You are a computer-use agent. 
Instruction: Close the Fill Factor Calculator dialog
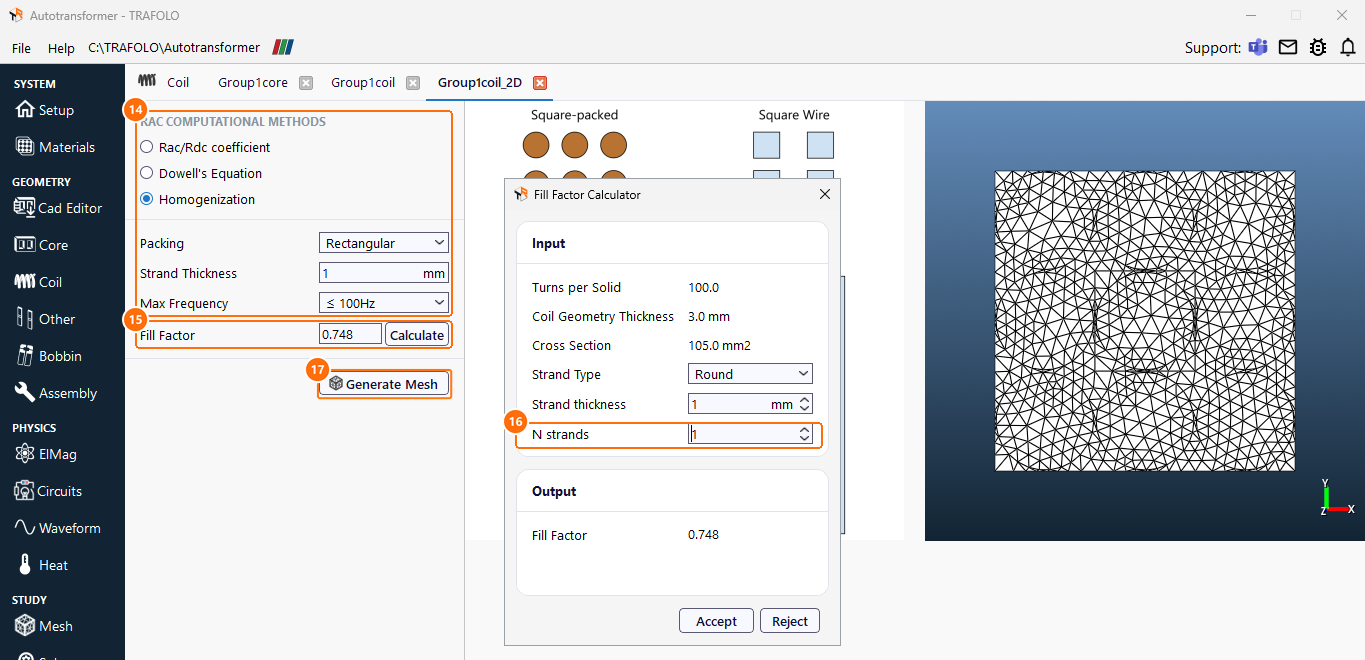825,194
